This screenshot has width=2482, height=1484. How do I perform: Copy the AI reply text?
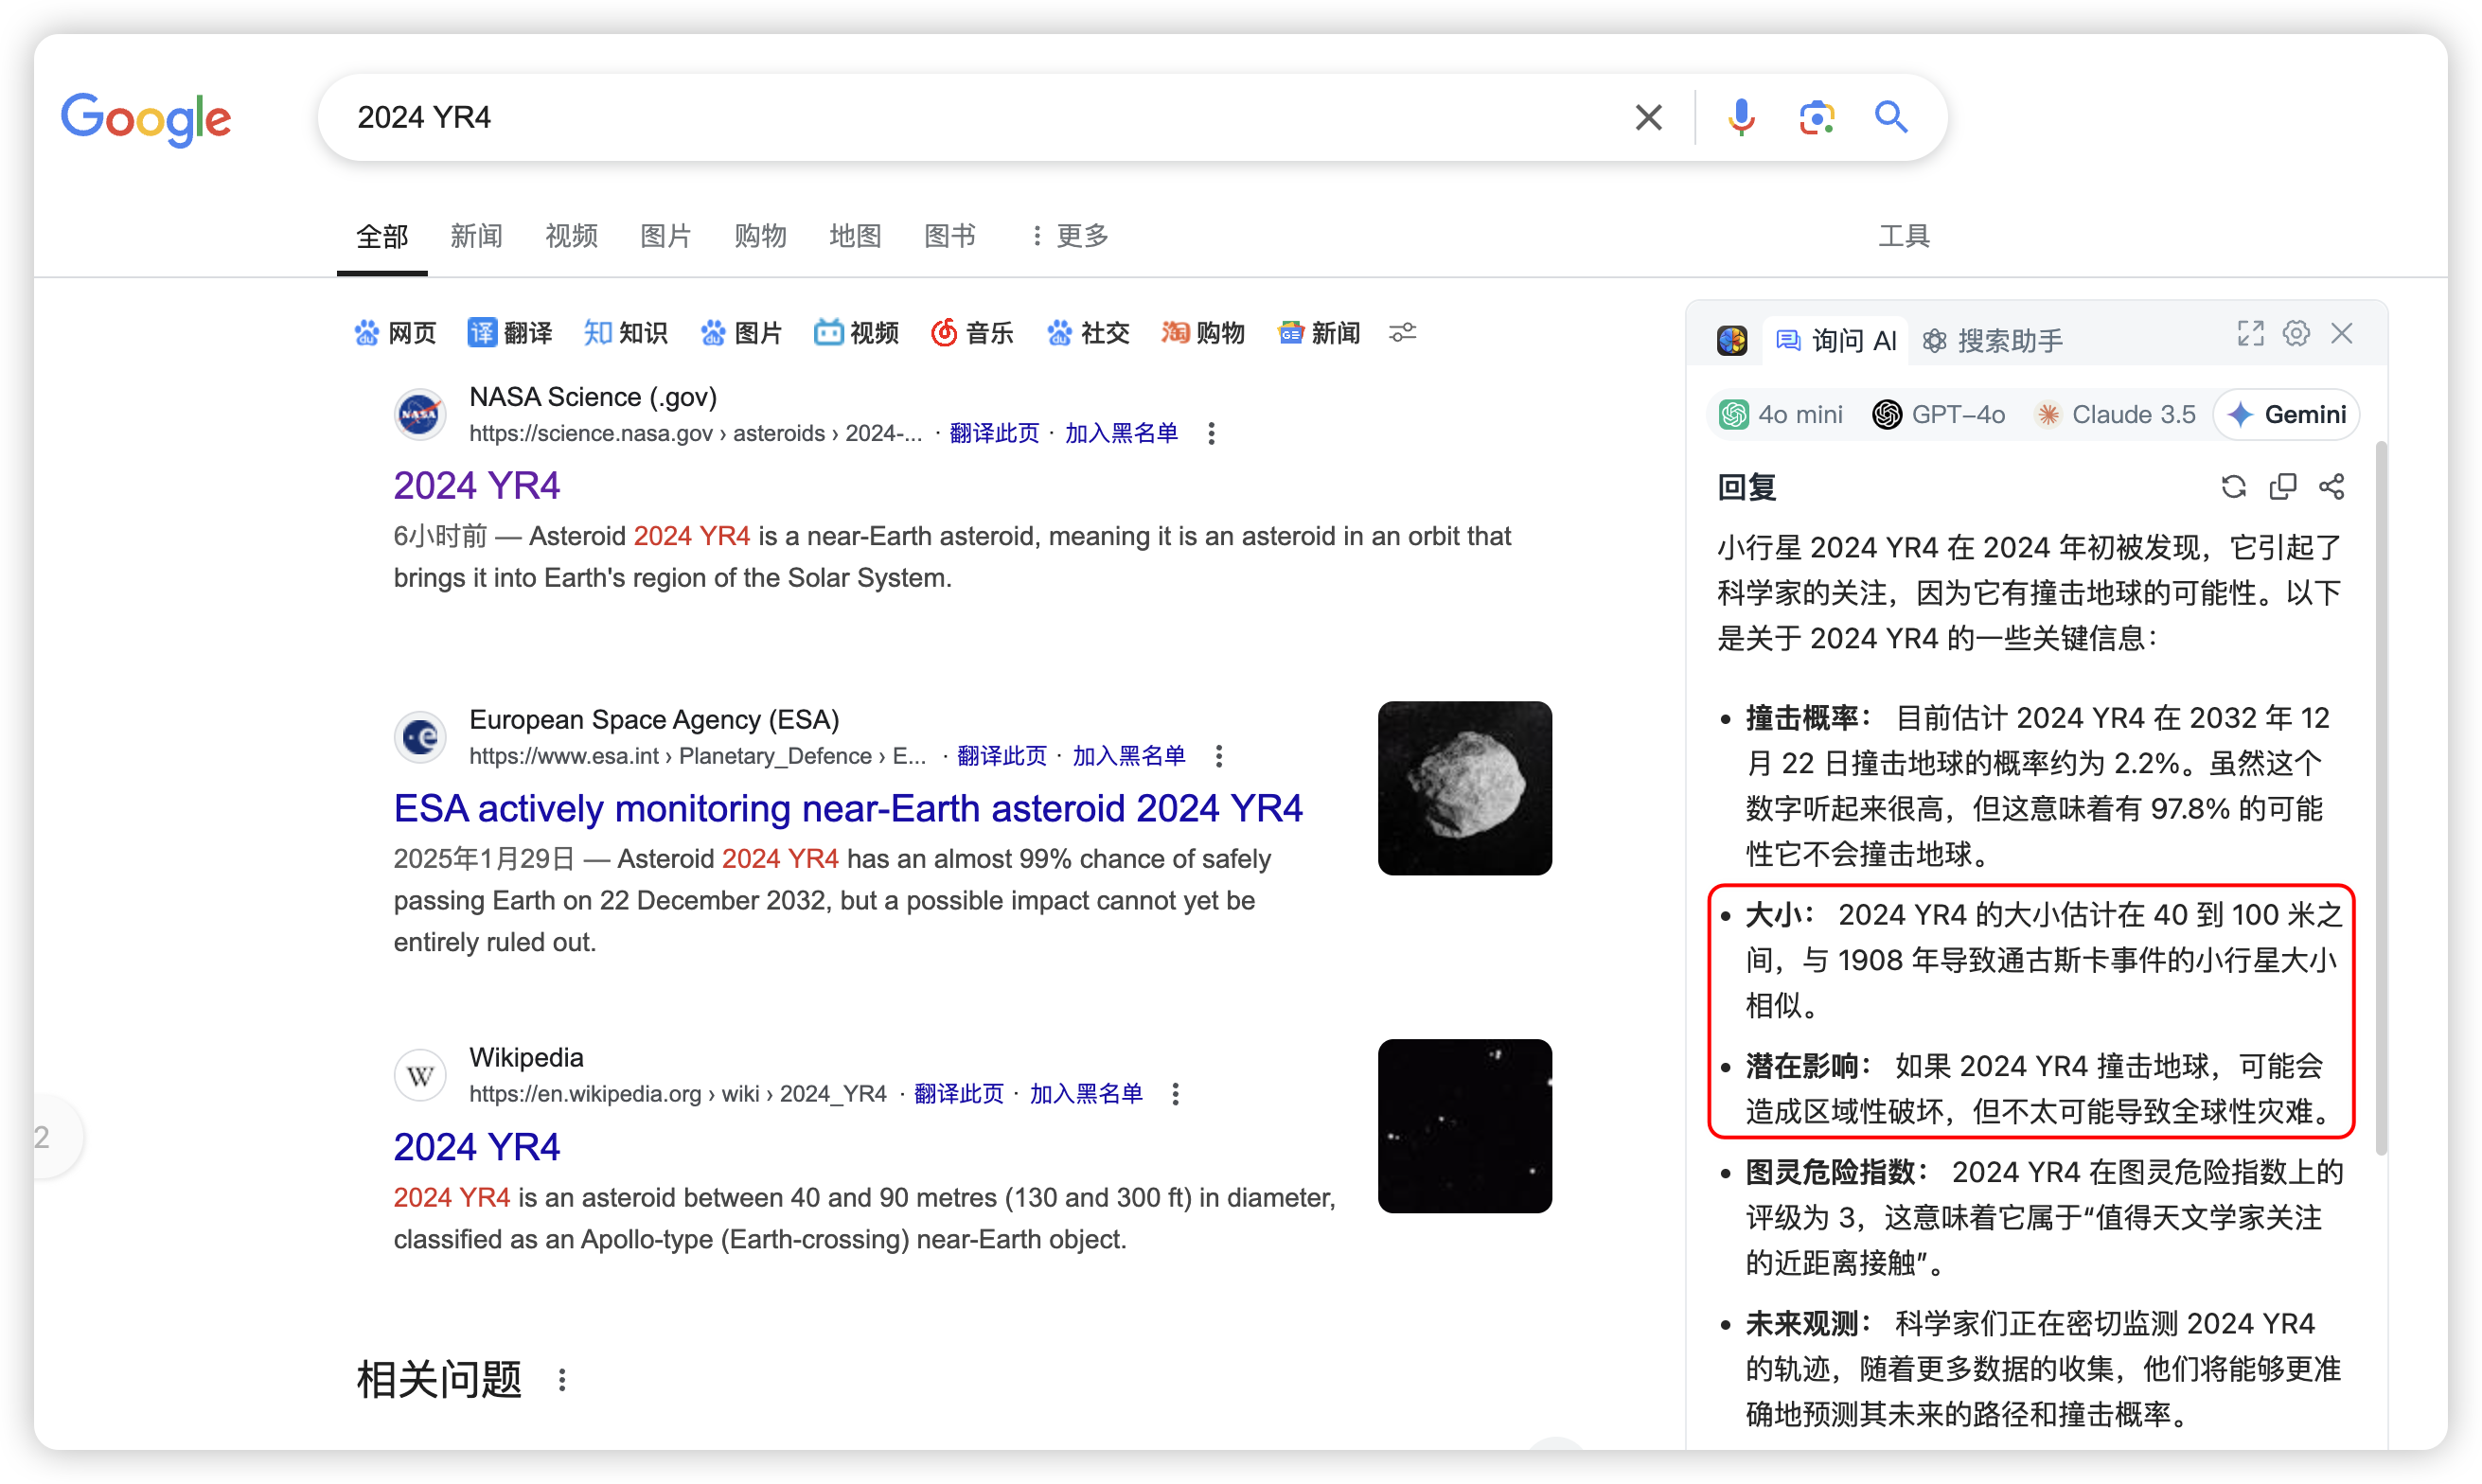click(x=2282, y=487)
